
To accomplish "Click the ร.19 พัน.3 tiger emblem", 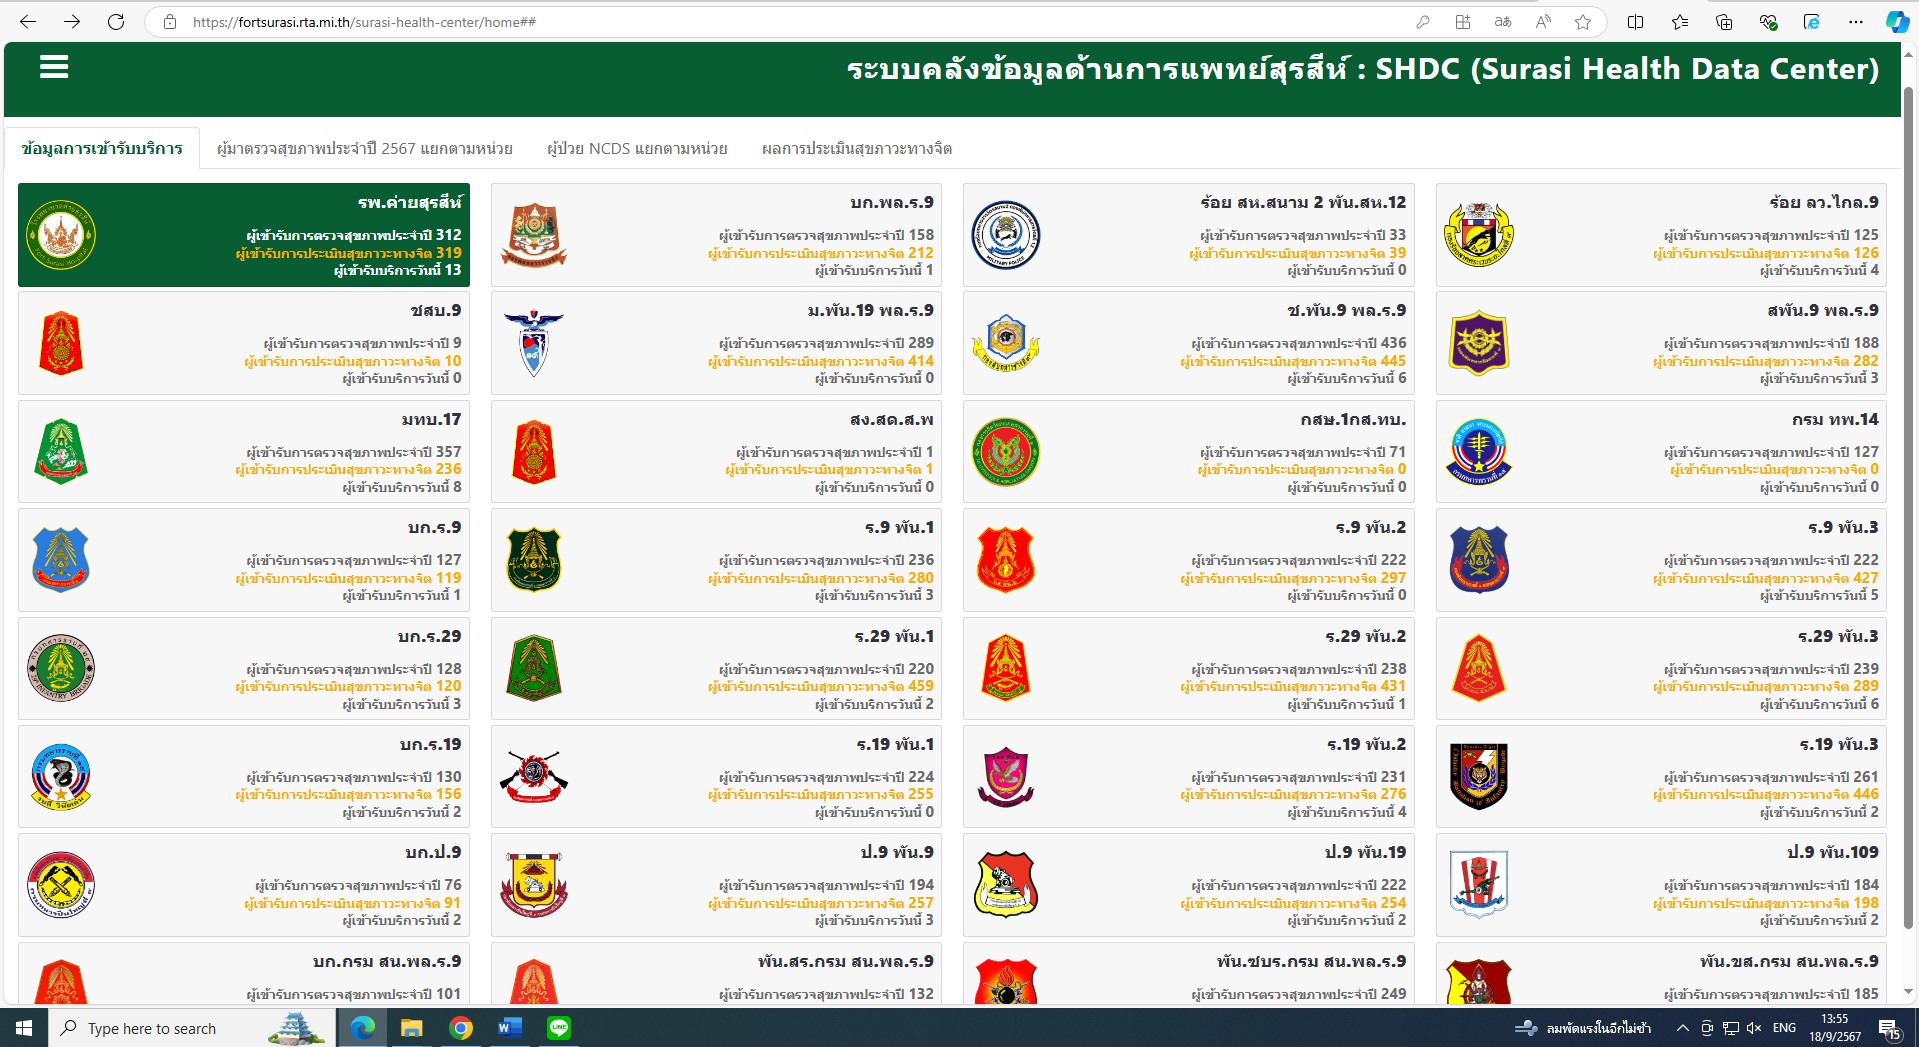I will (x=1478, y=777).
